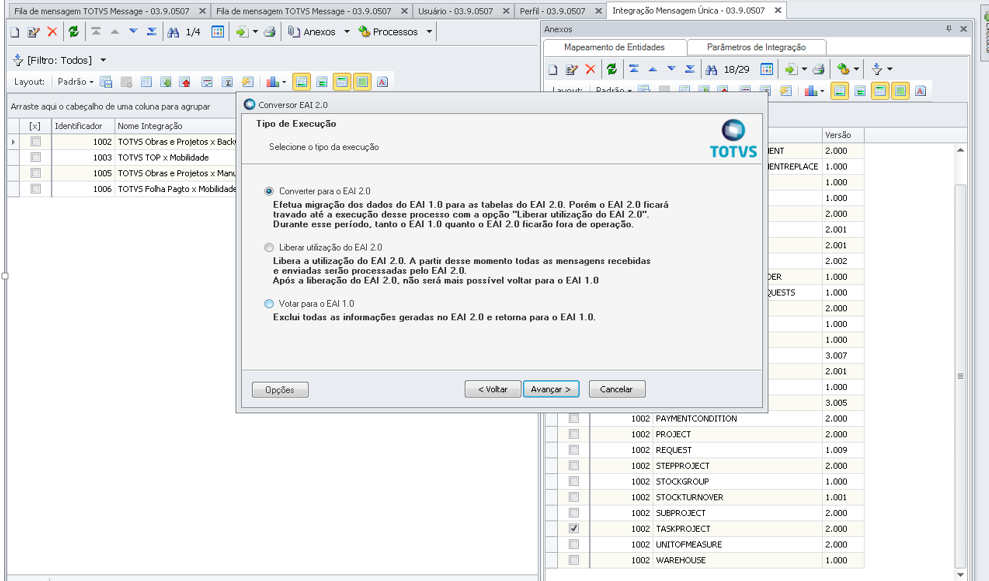Screen dimensions: 989x581
Task: Go to first record in main toolbar
Action: (x=96, y=31)
